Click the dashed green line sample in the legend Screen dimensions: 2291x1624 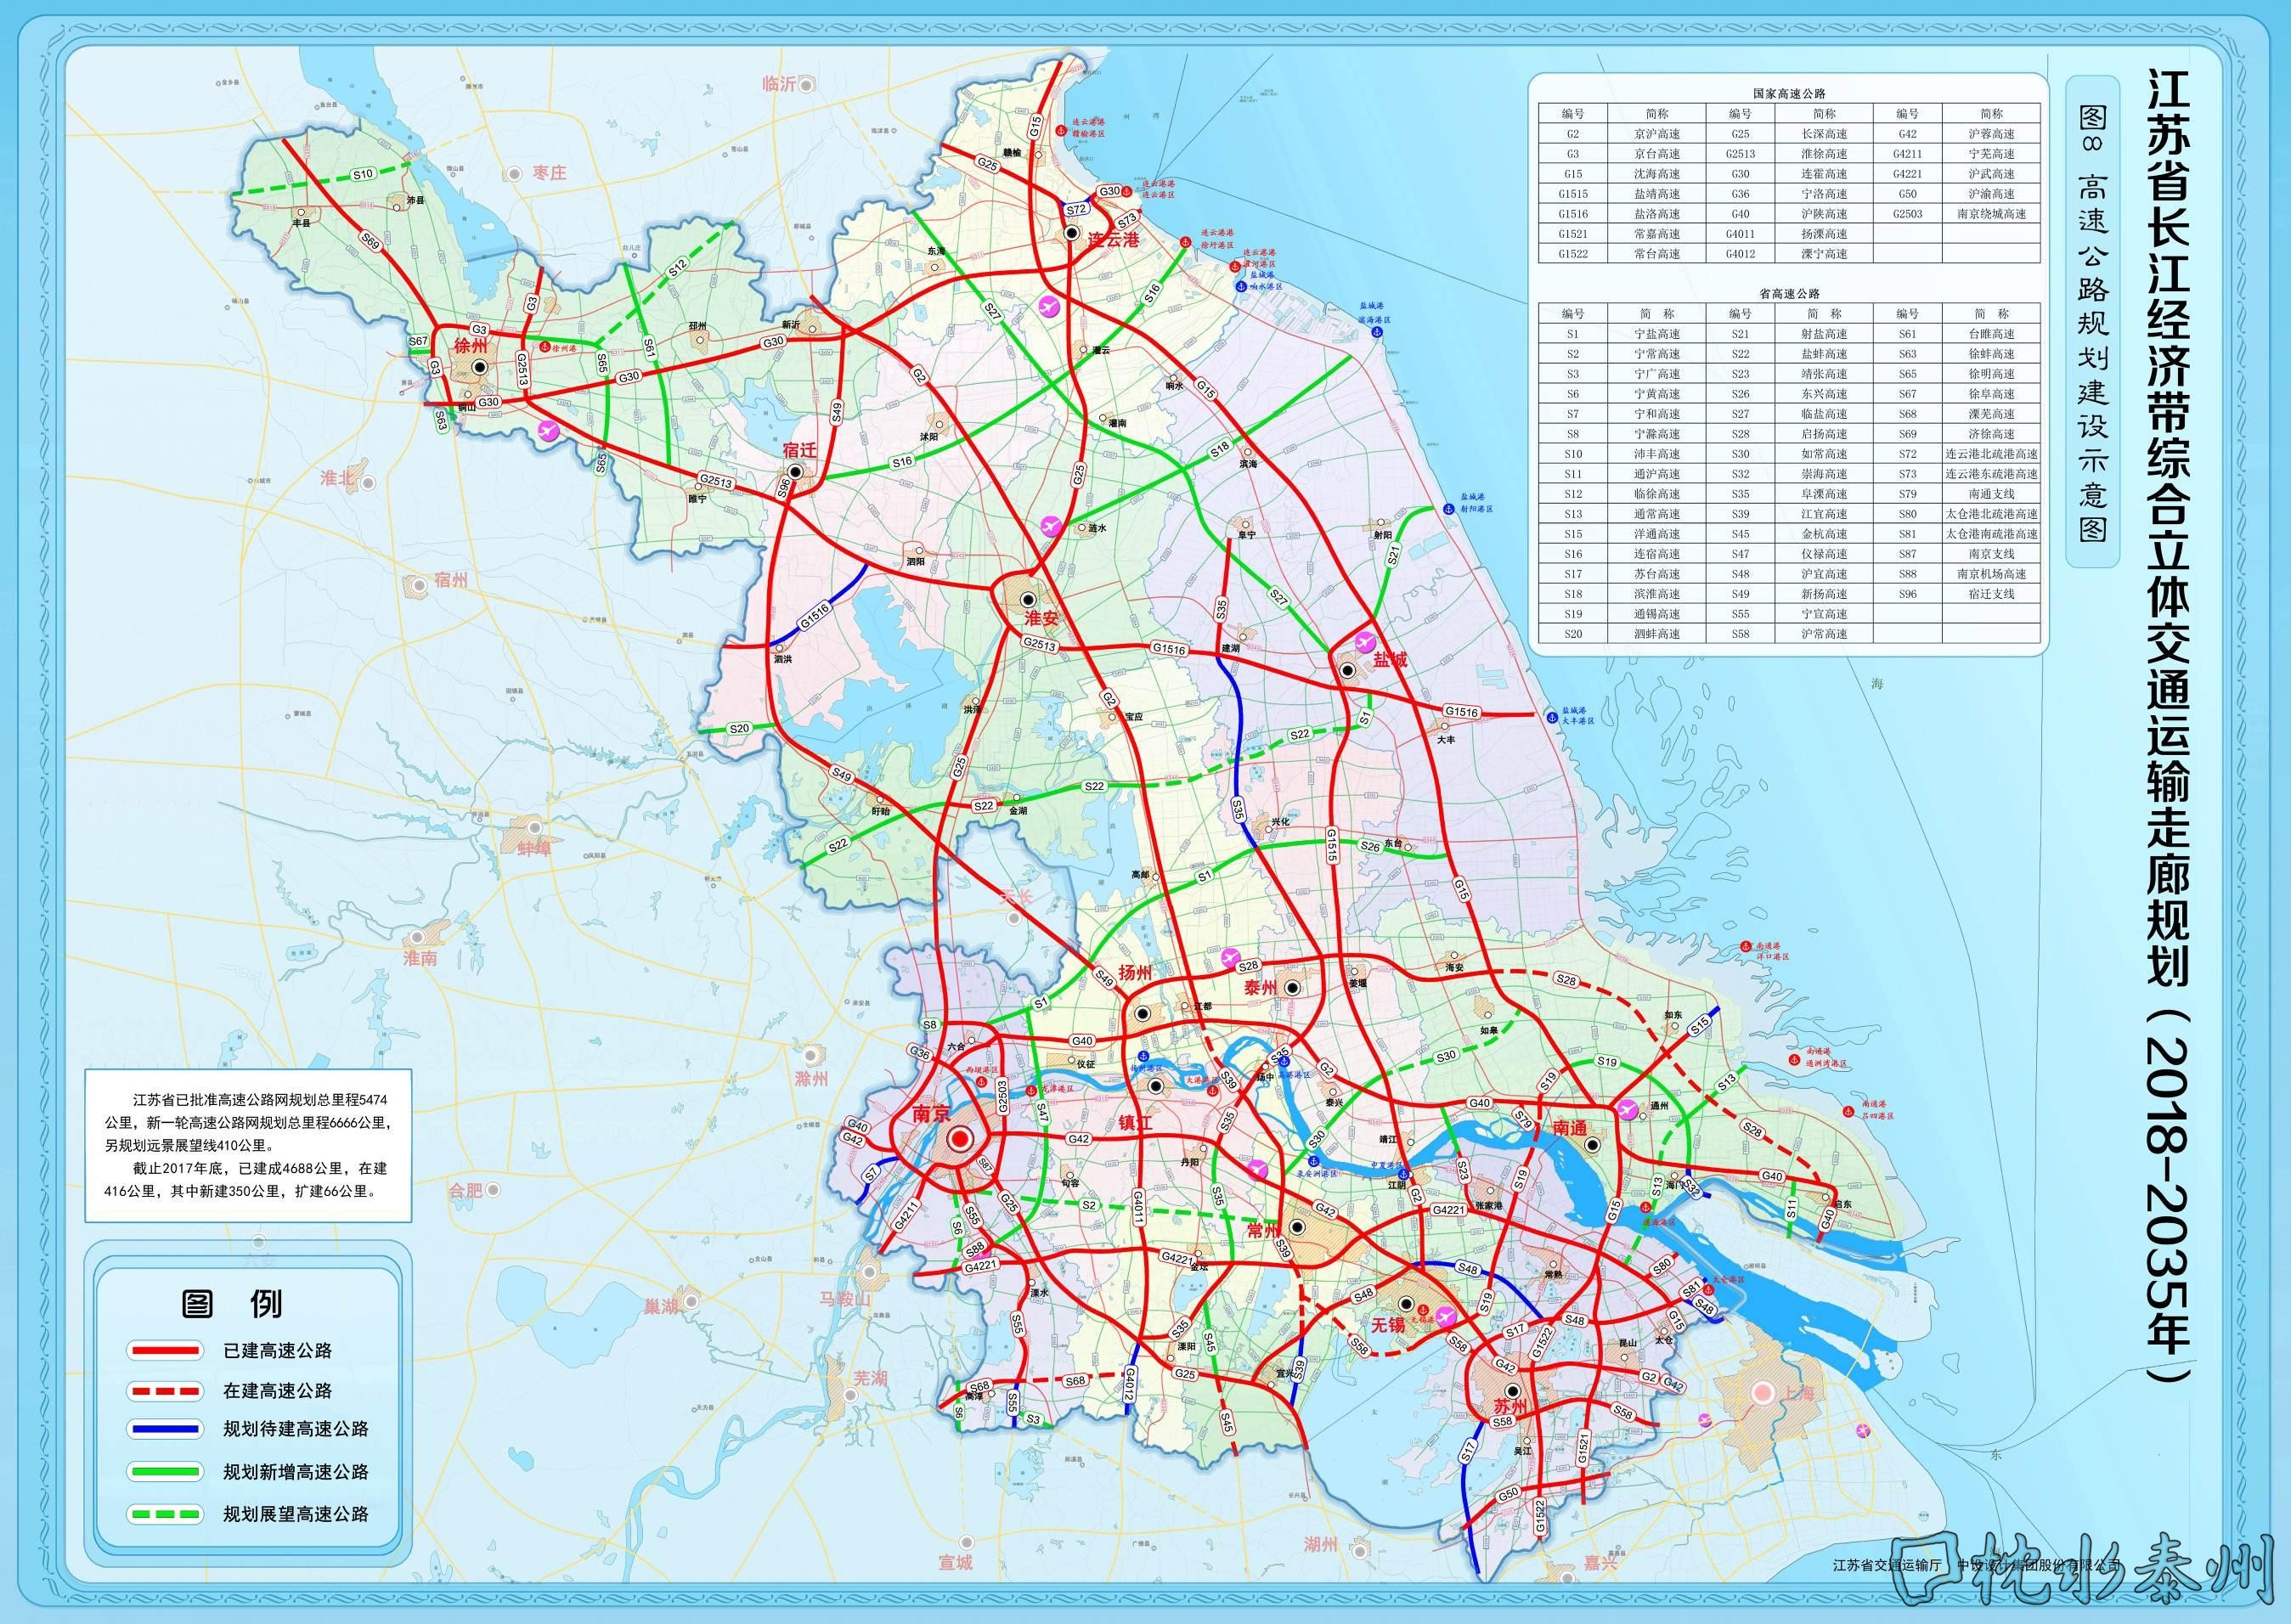tap(165, 1514)
